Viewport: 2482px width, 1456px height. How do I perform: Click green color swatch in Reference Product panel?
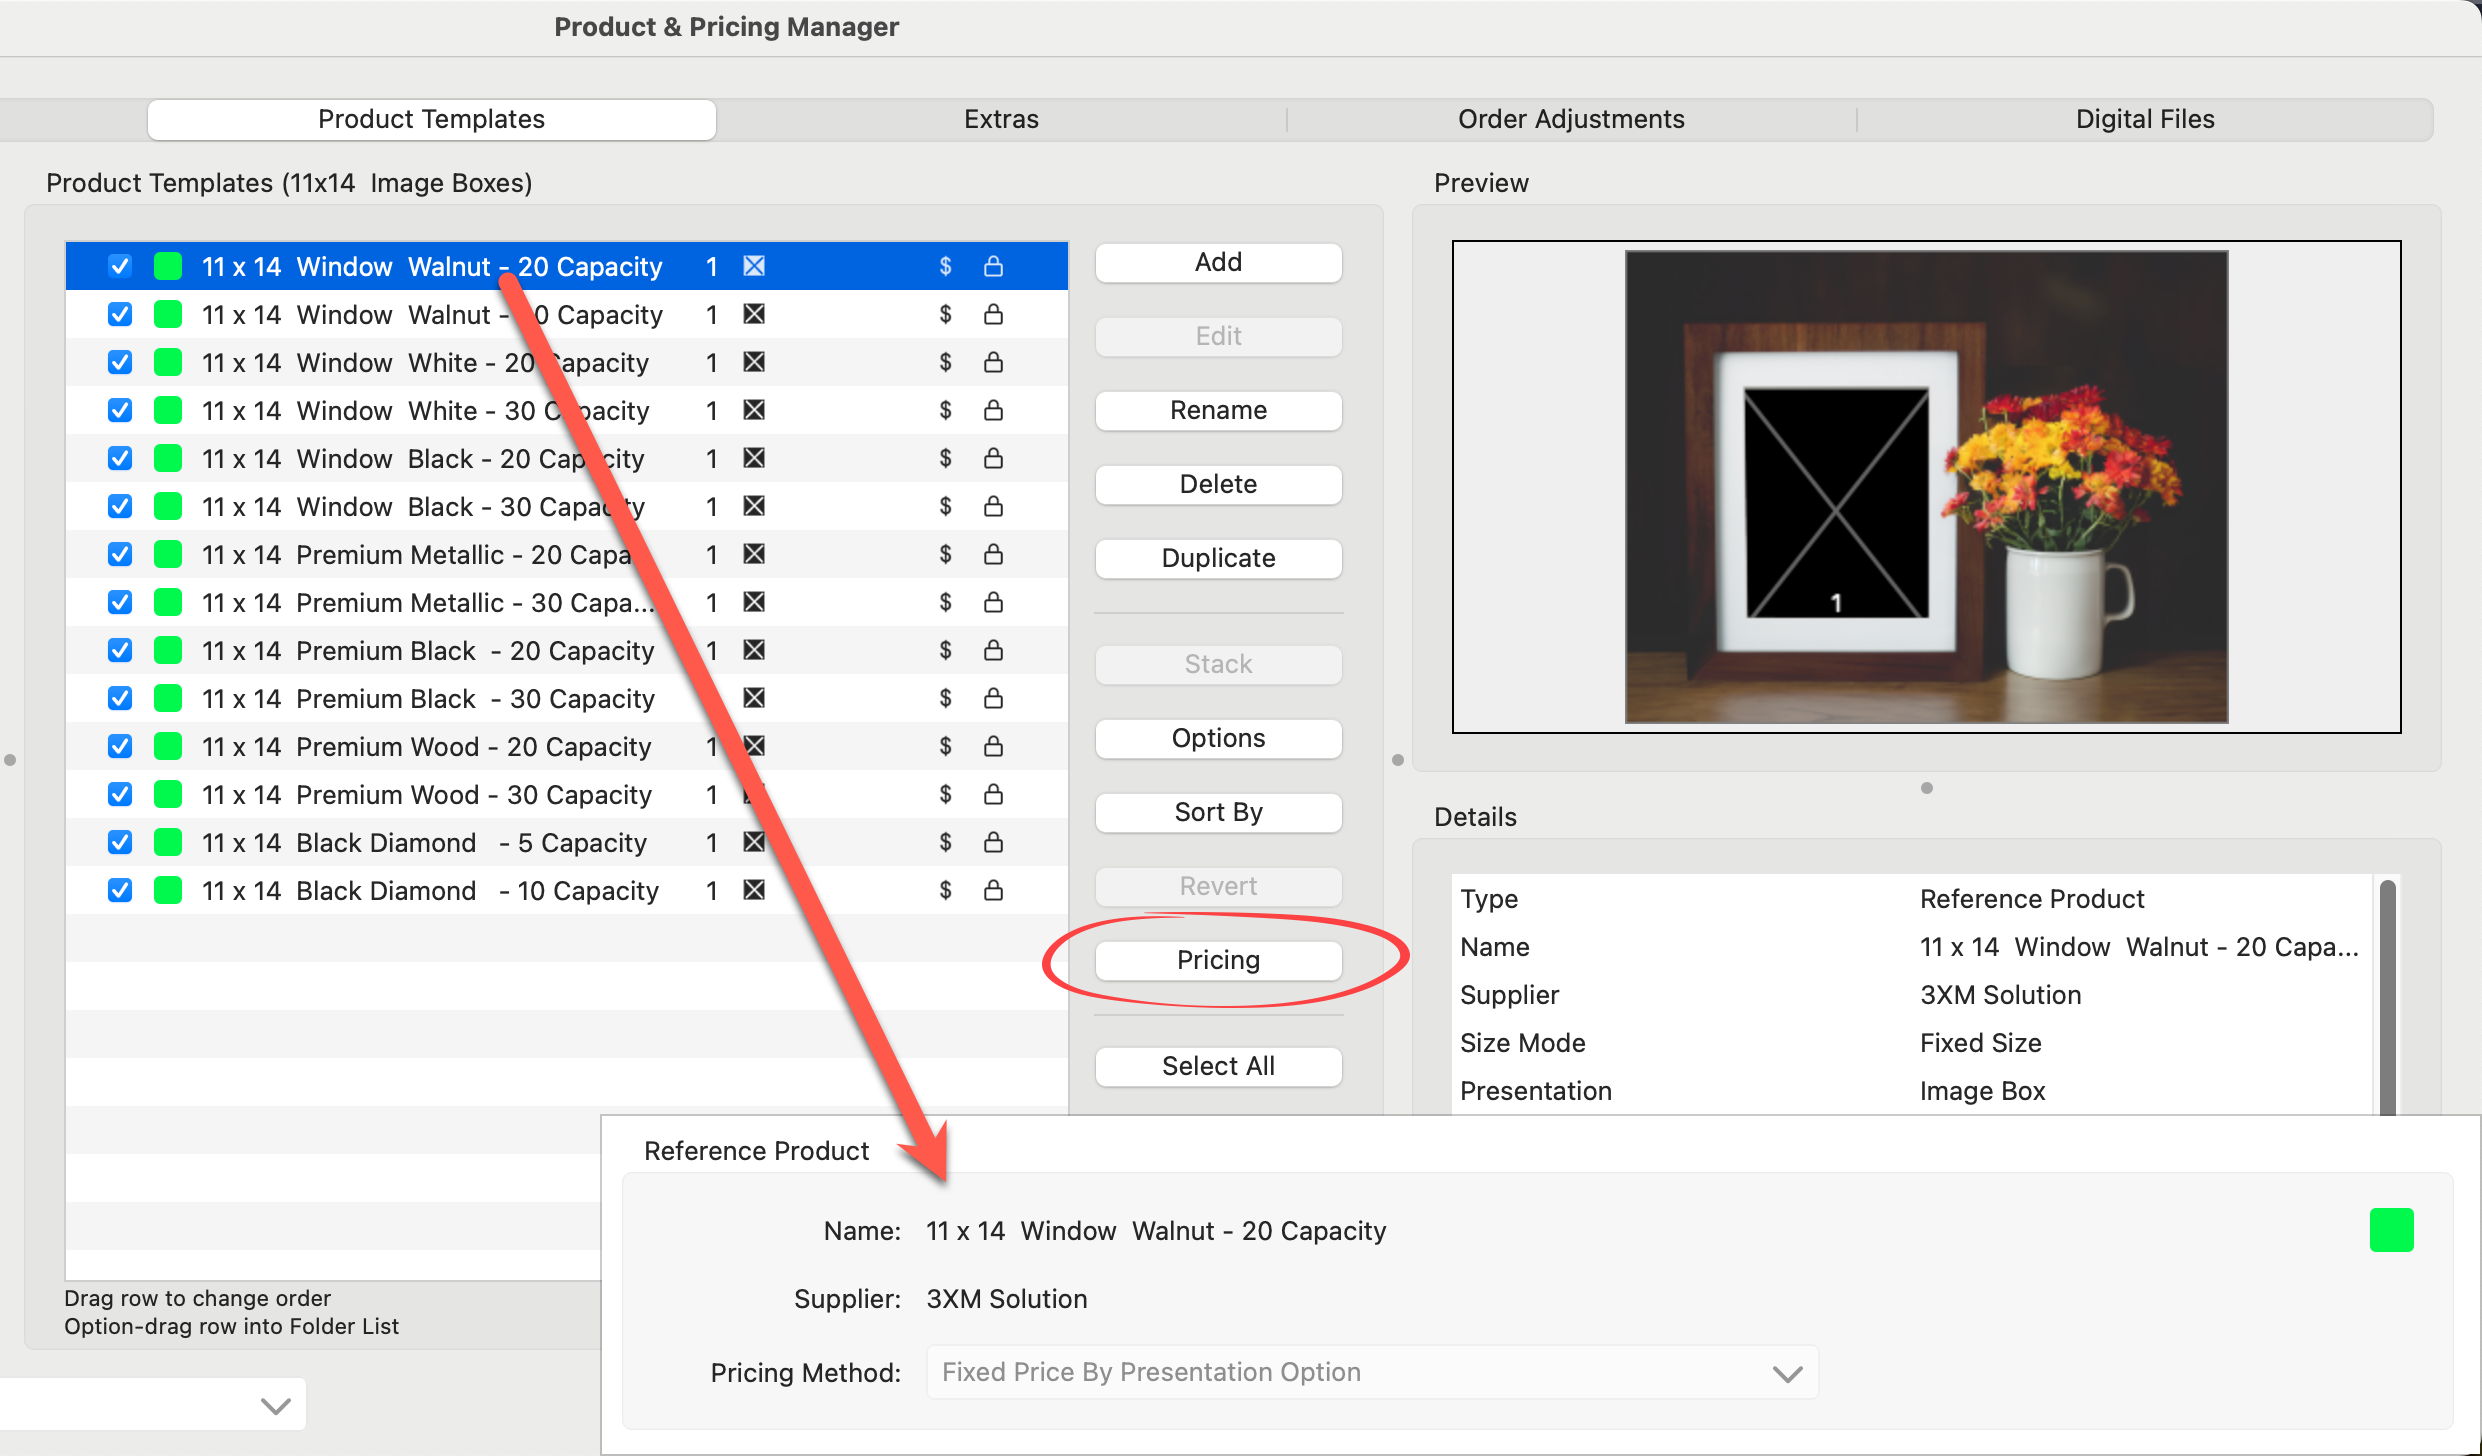coord(2390,1230)
